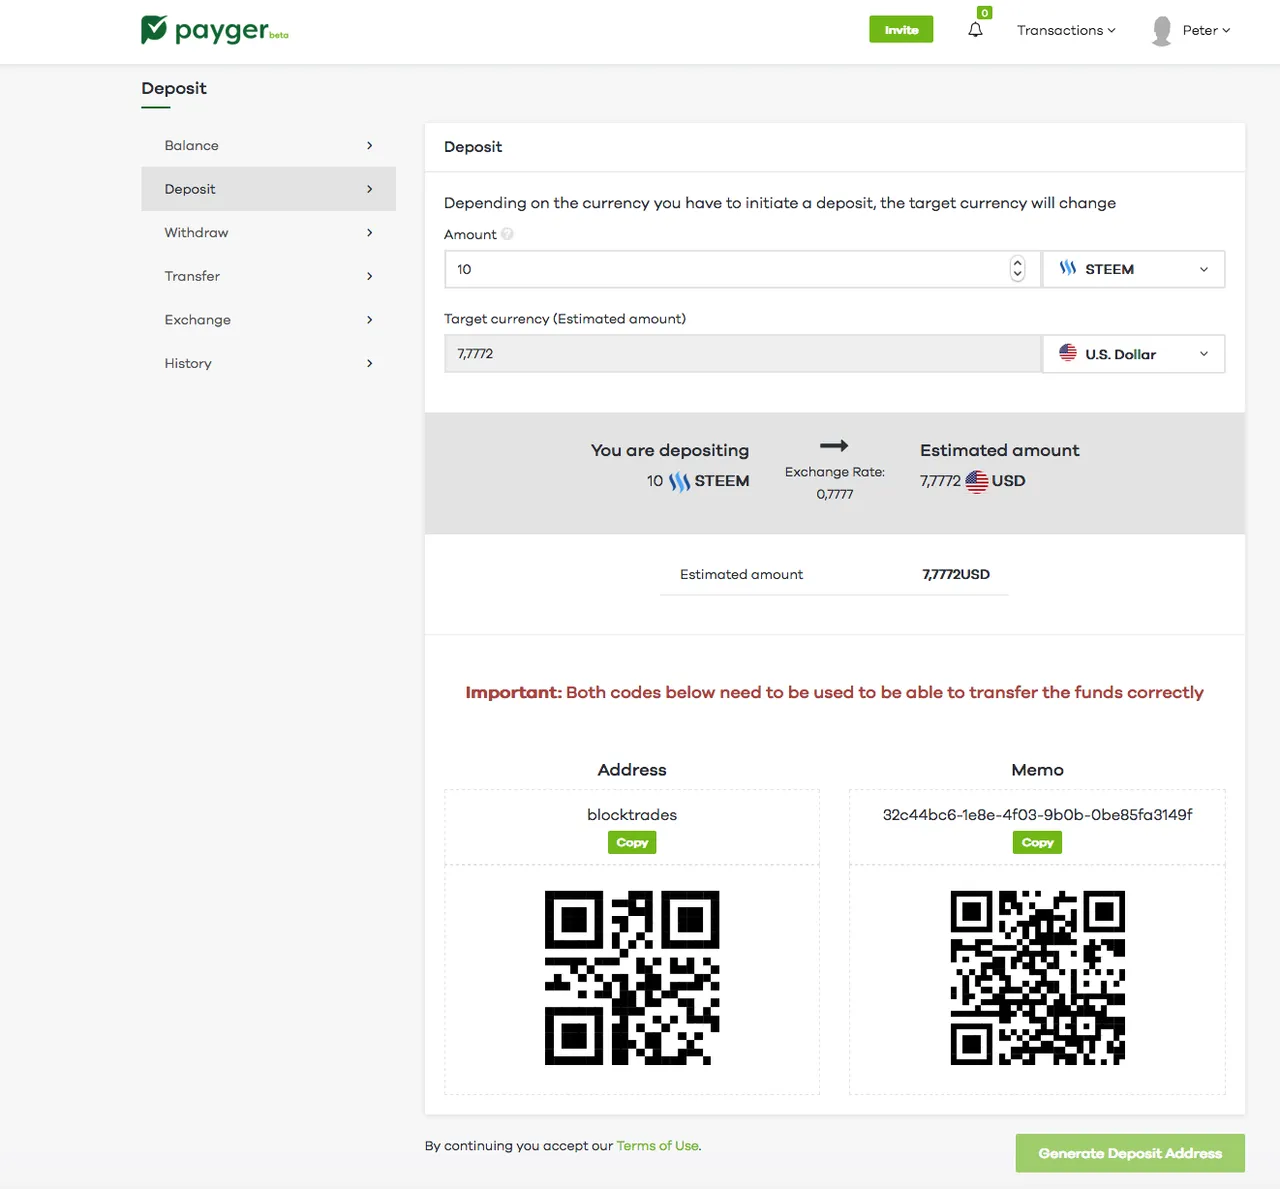
Task: Open the notifications bell
Action: (975, 30)
